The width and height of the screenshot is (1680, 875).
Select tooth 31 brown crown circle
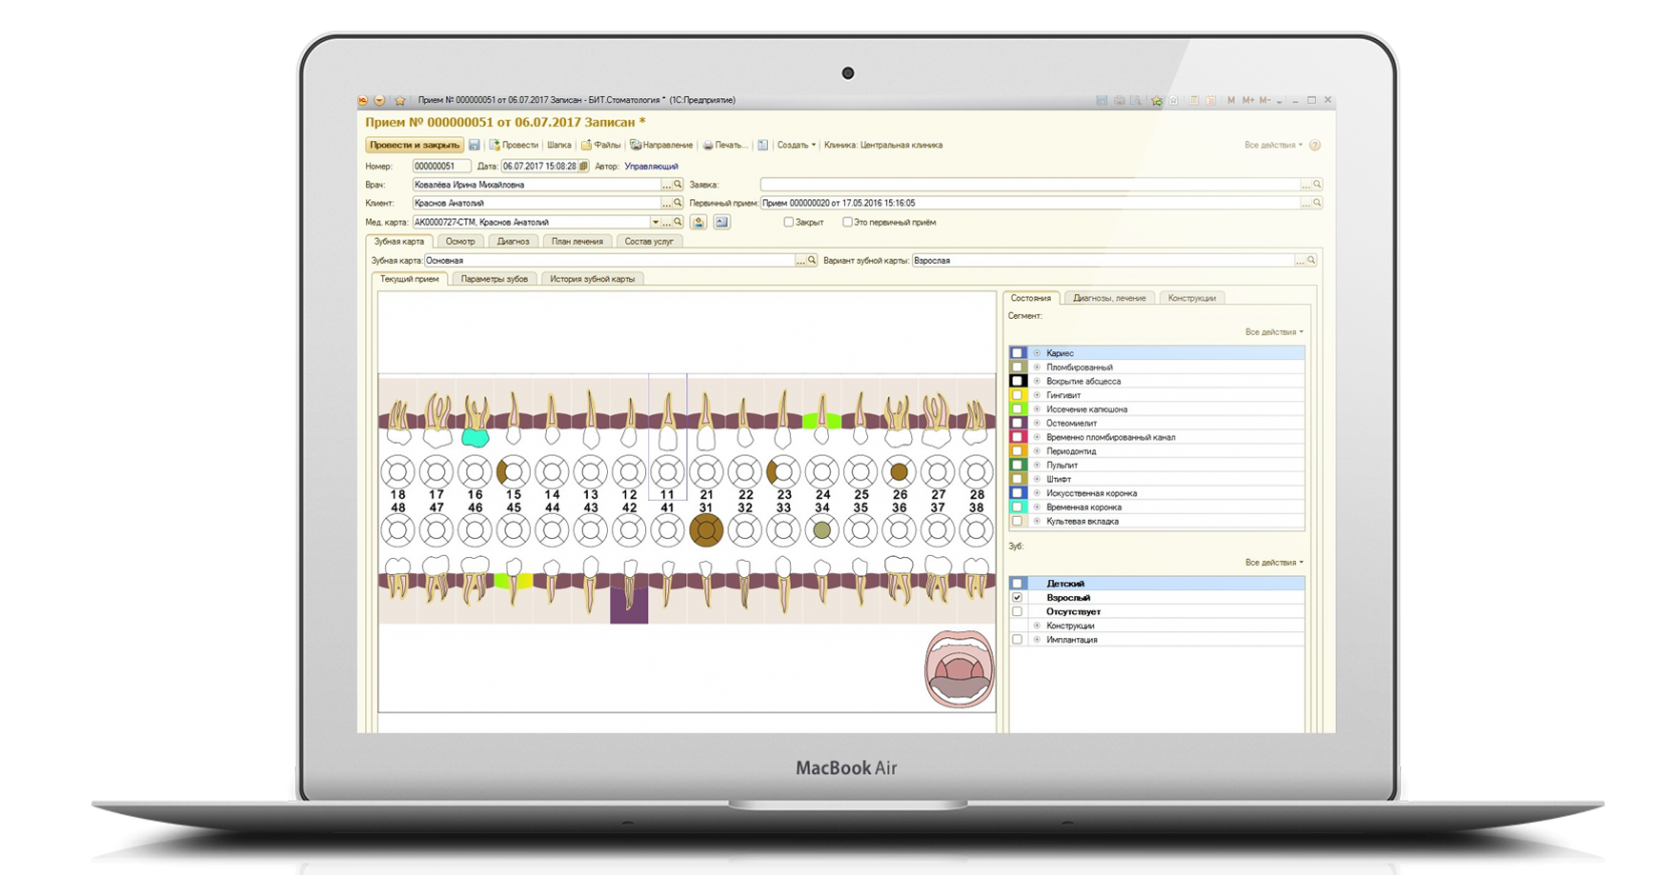(706, 530)
